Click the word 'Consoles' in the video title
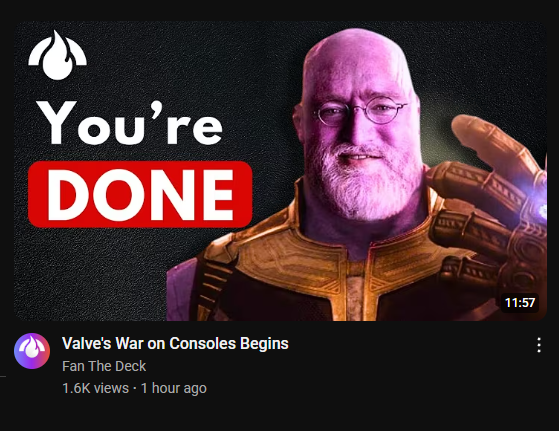This screenshot has width=559, height=431. click(x=202, y=344)
